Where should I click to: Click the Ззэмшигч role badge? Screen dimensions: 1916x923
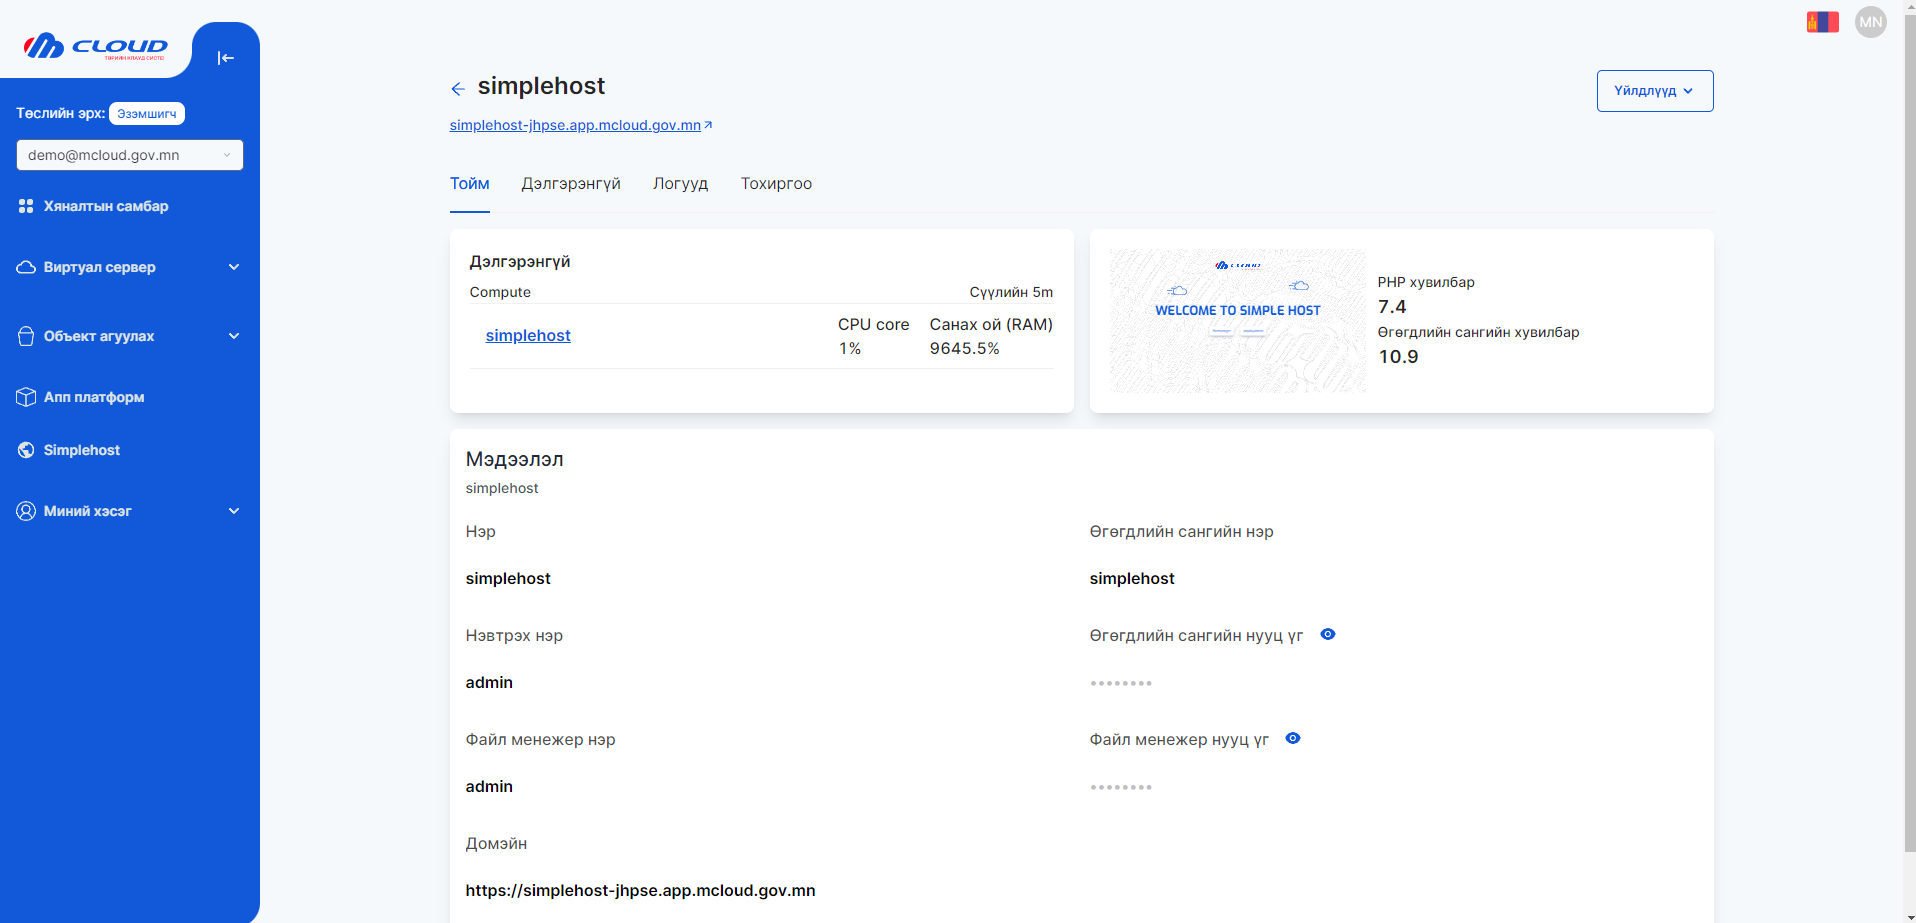point(147,113)
